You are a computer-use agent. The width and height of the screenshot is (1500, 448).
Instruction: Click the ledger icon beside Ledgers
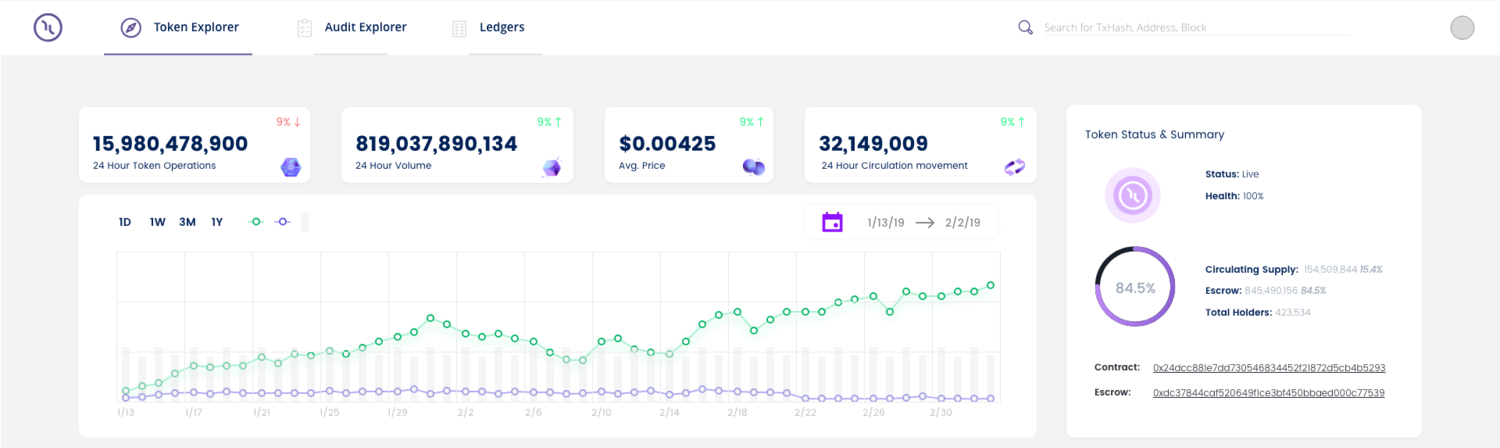pos(459,28)
